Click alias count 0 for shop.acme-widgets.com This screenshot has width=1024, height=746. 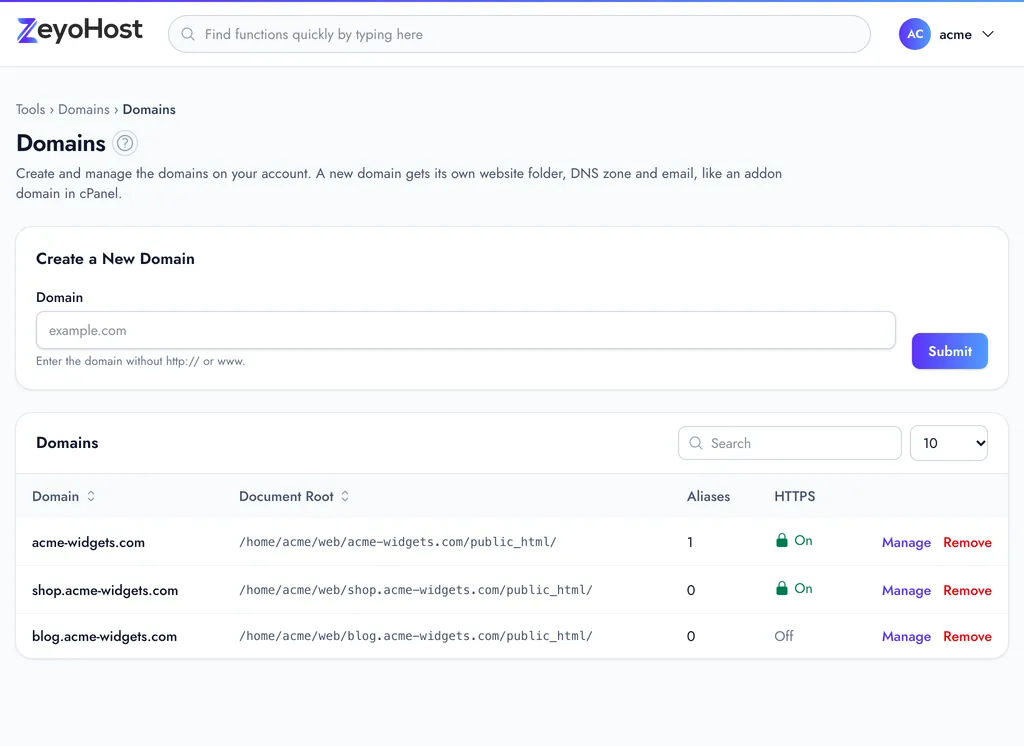click(x=691, y=590)
